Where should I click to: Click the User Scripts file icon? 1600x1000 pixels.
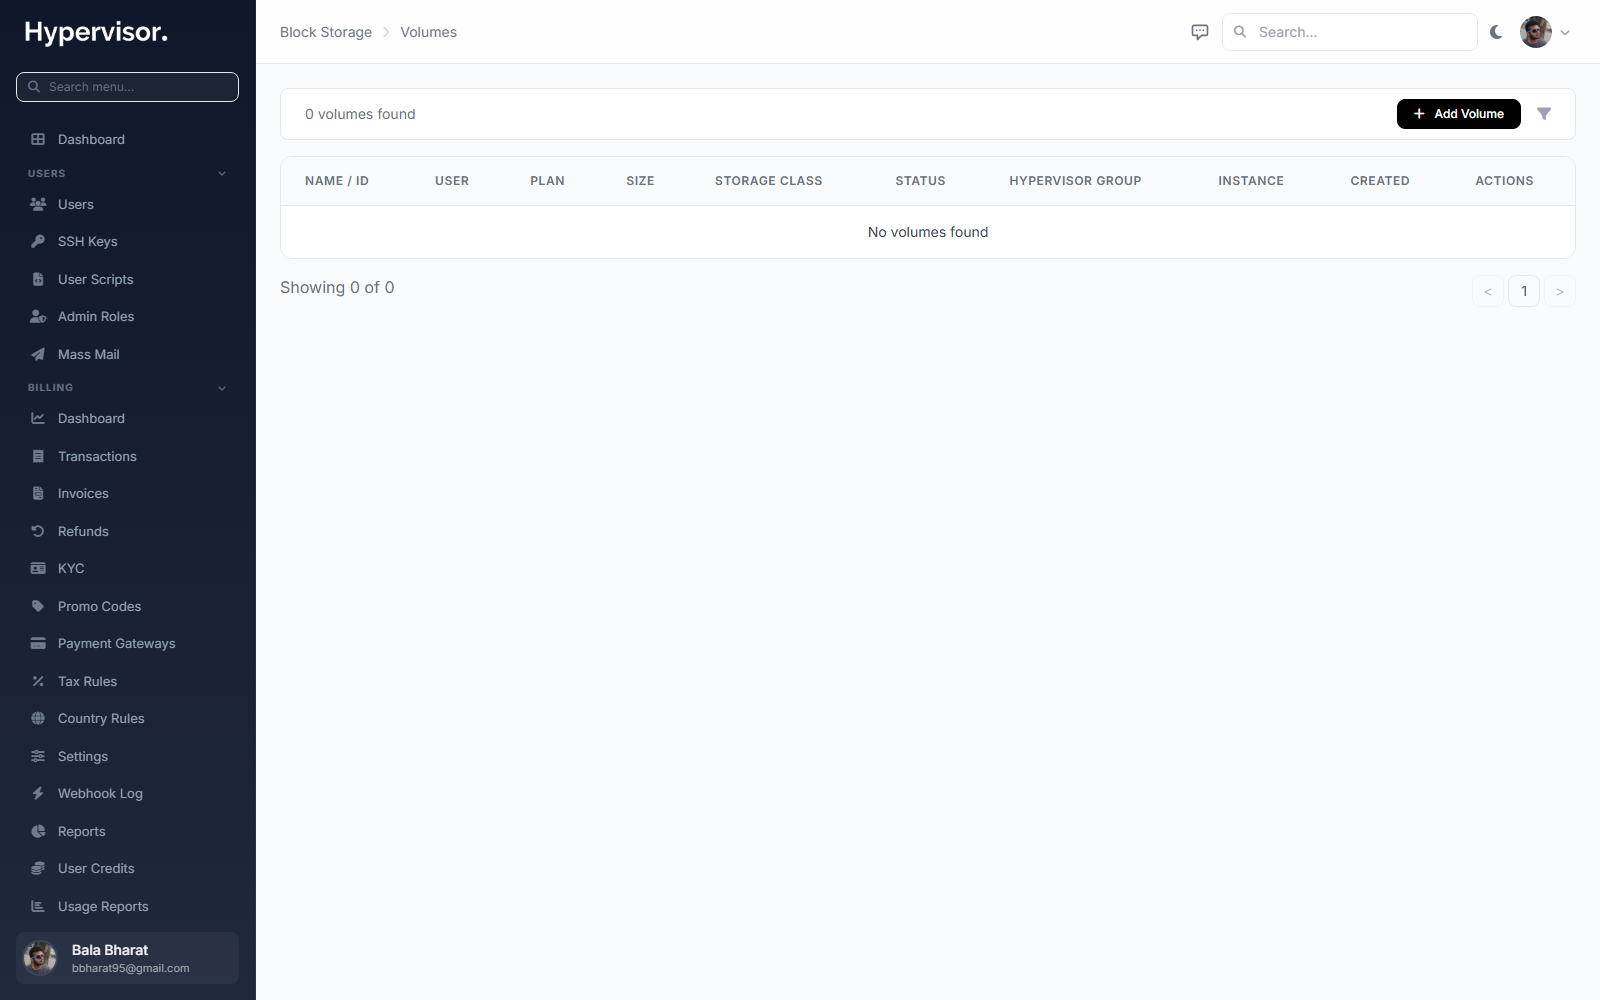[38, 279]
